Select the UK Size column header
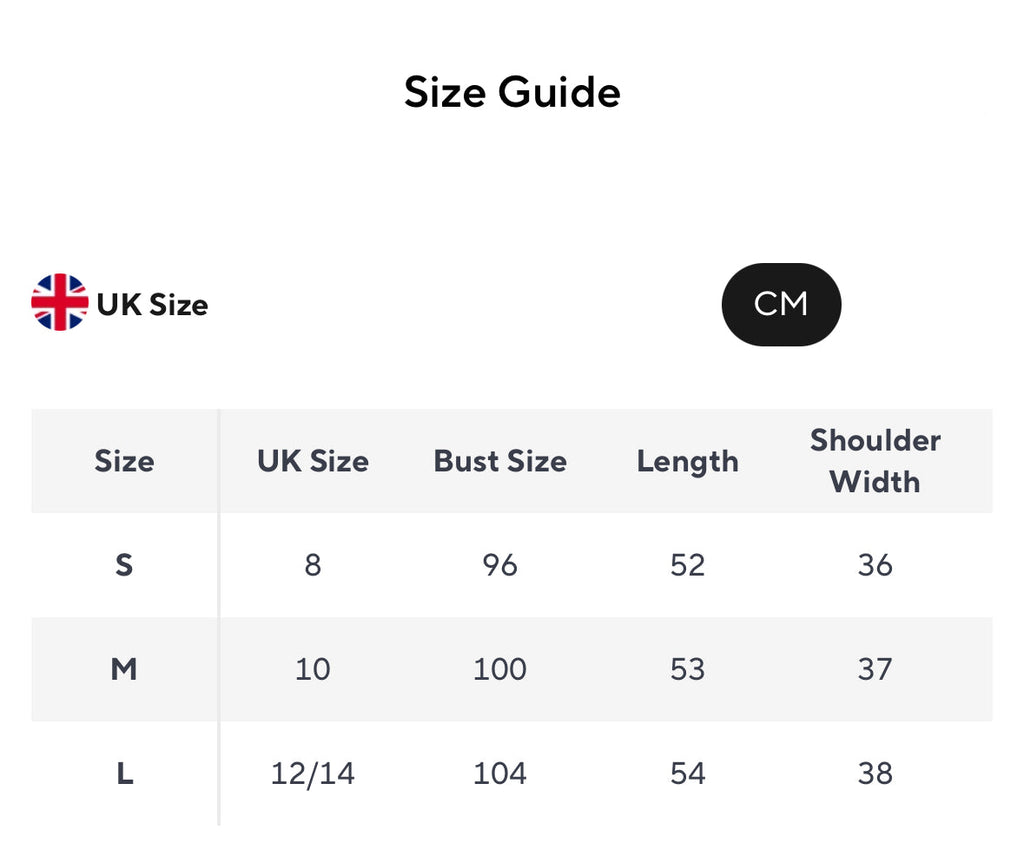This screenshot has width=1024, height=843. pyautogui.click(x=313, y=461)
